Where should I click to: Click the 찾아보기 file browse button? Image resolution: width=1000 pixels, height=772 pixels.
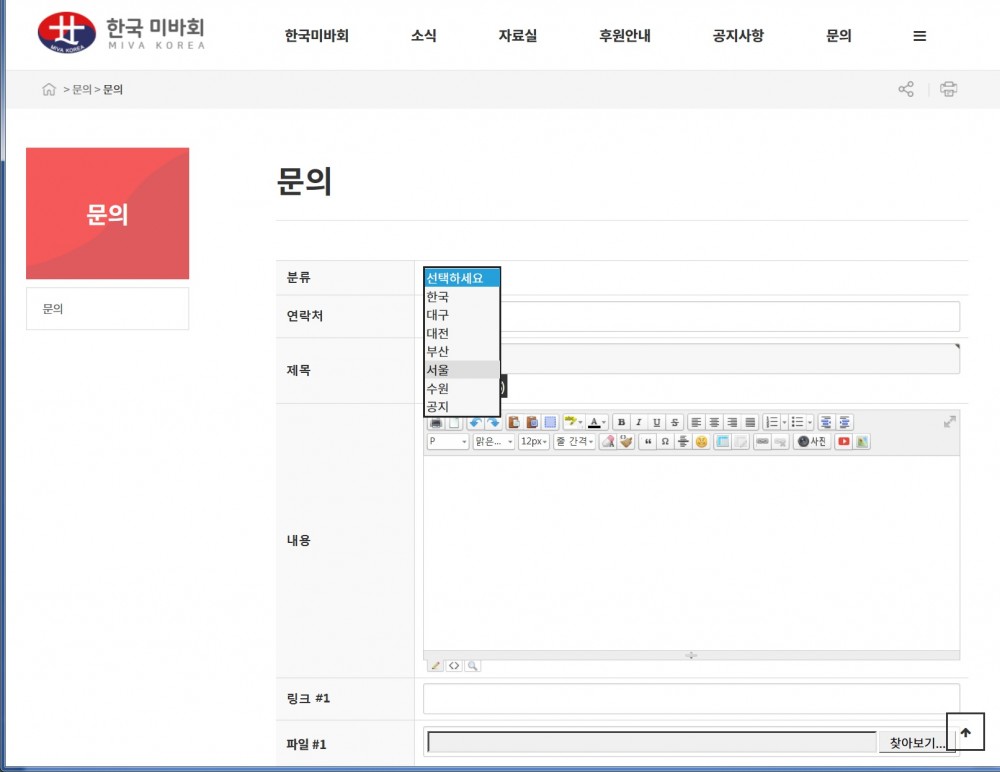pyautogui.click(x=916, y=743)
